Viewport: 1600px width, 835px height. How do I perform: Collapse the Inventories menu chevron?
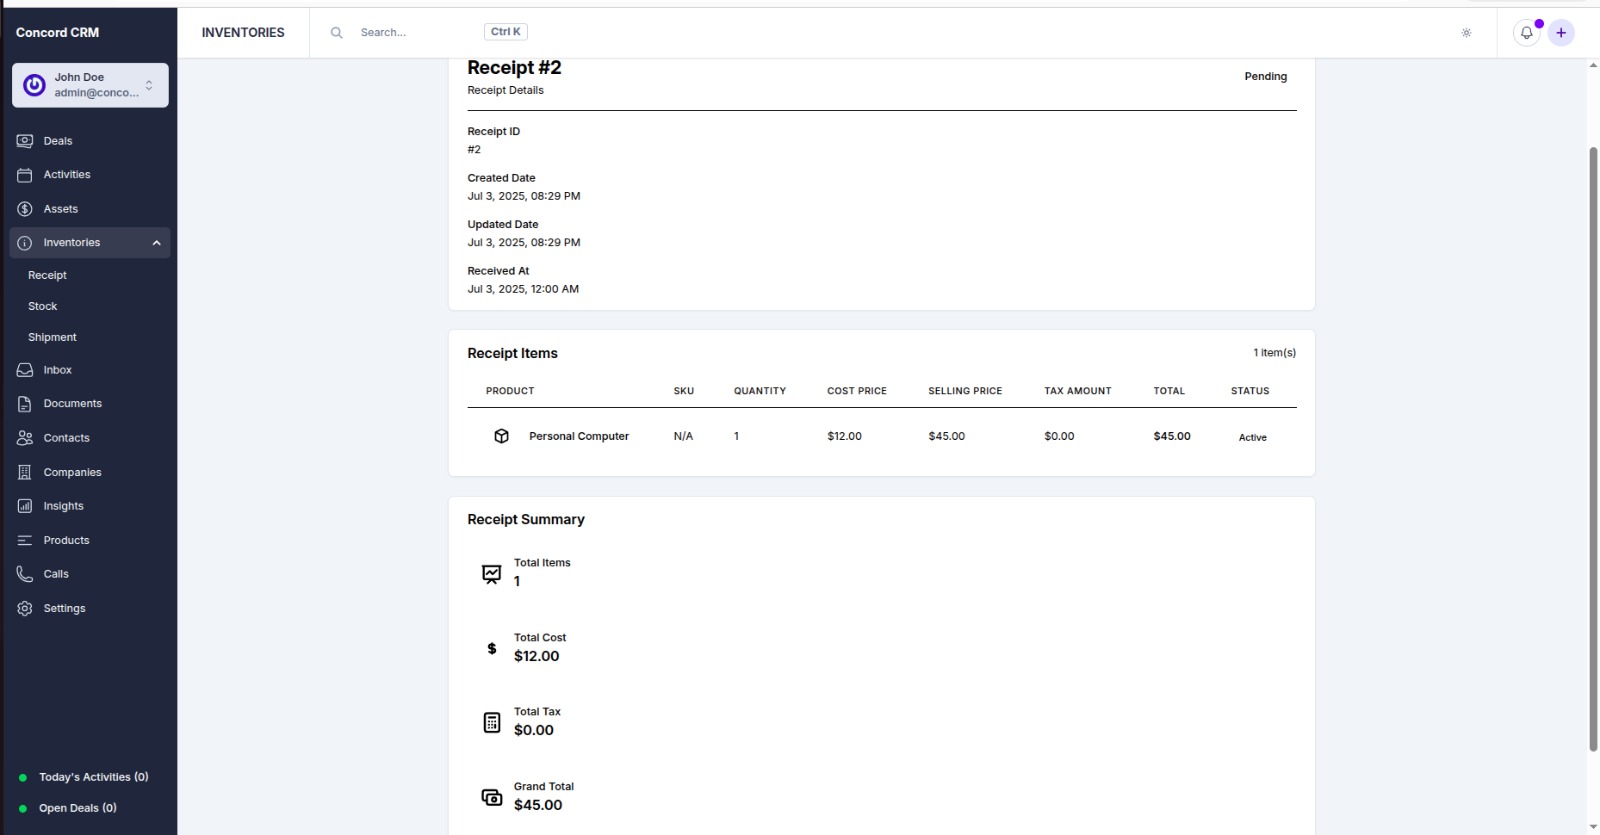coord(157,243)
